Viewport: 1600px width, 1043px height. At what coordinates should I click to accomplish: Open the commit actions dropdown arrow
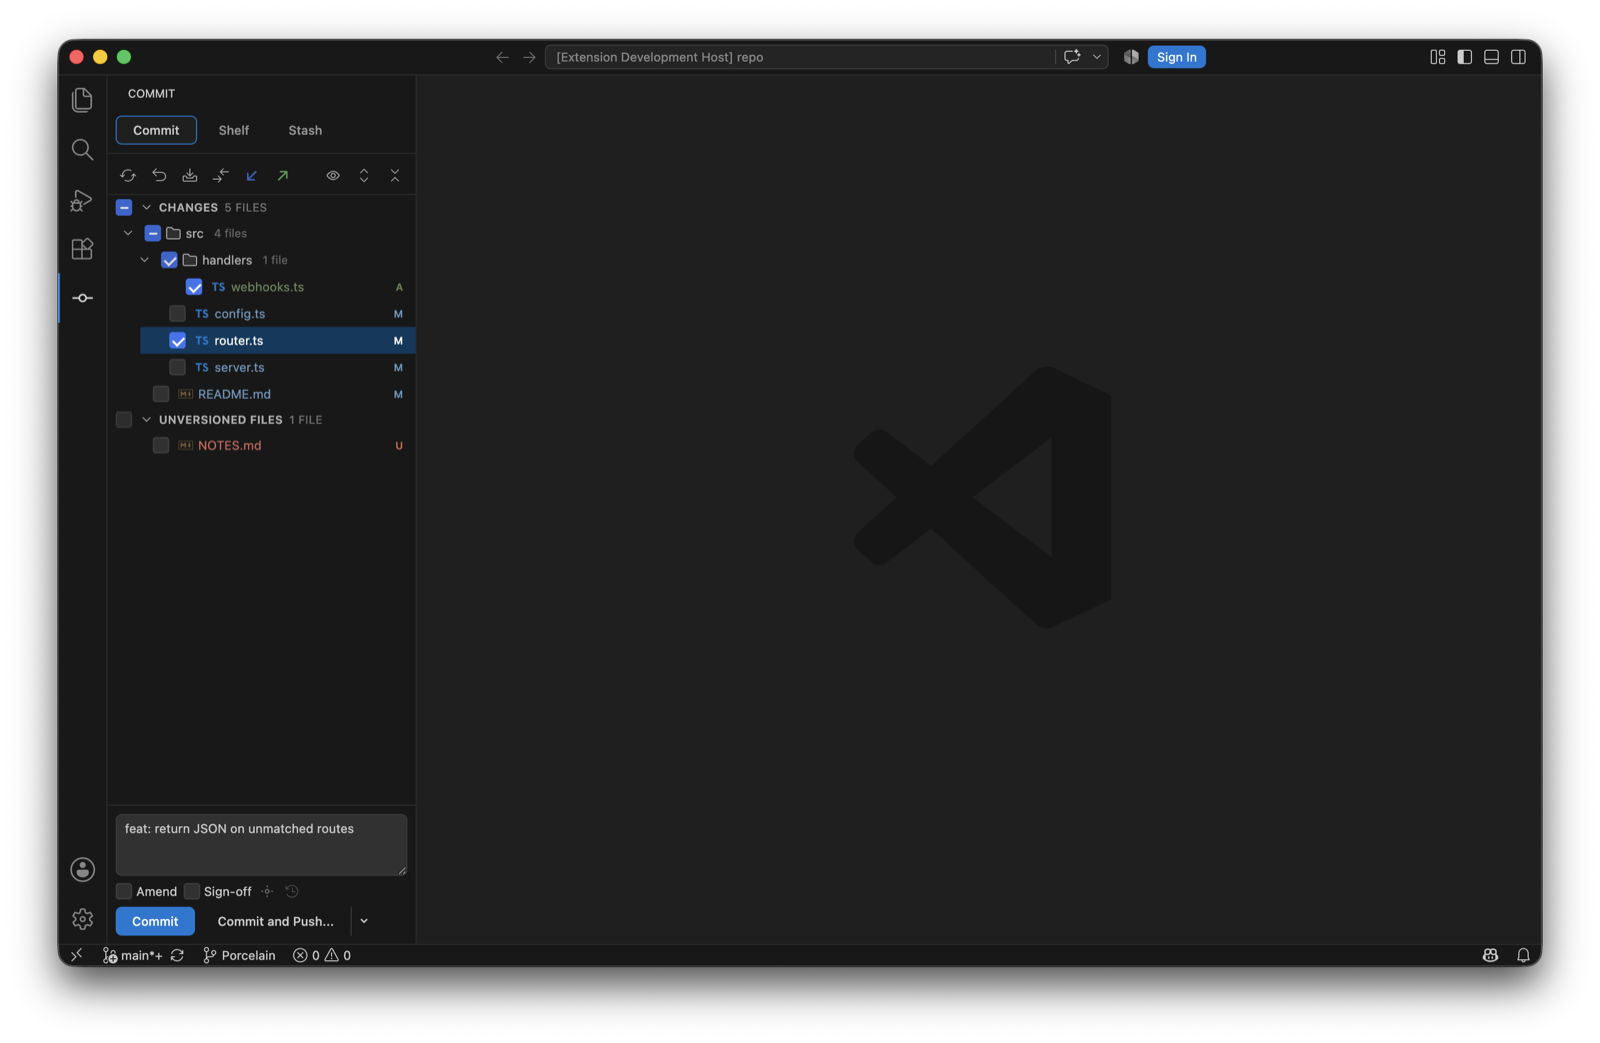click(x=364, y=922)
